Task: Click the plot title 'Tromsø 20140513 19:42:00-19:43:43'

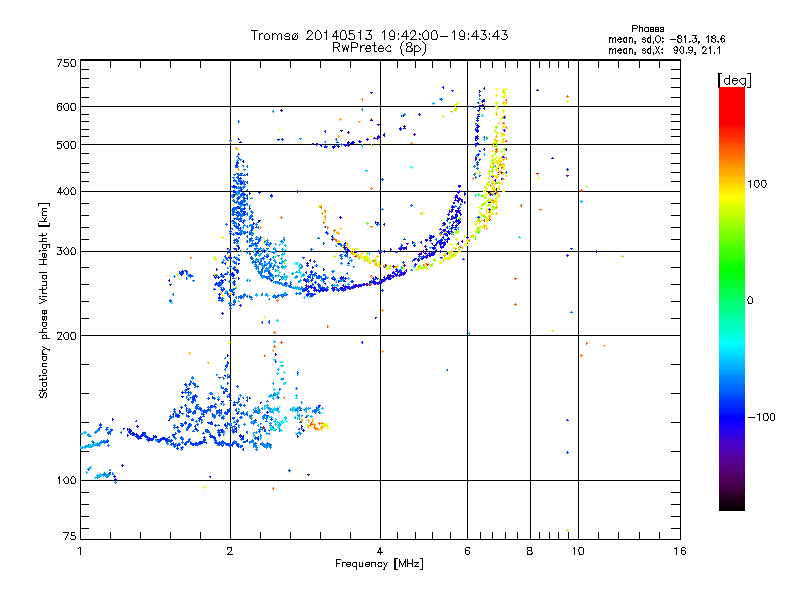Action: pyautogui.click(x=379, y=35)
